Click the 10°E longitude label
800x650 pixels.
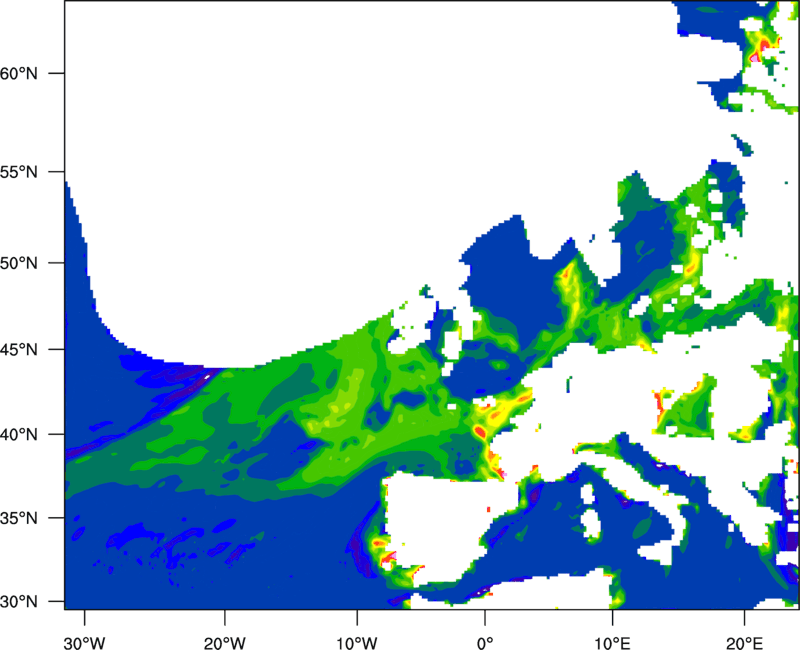pos(612,643)
